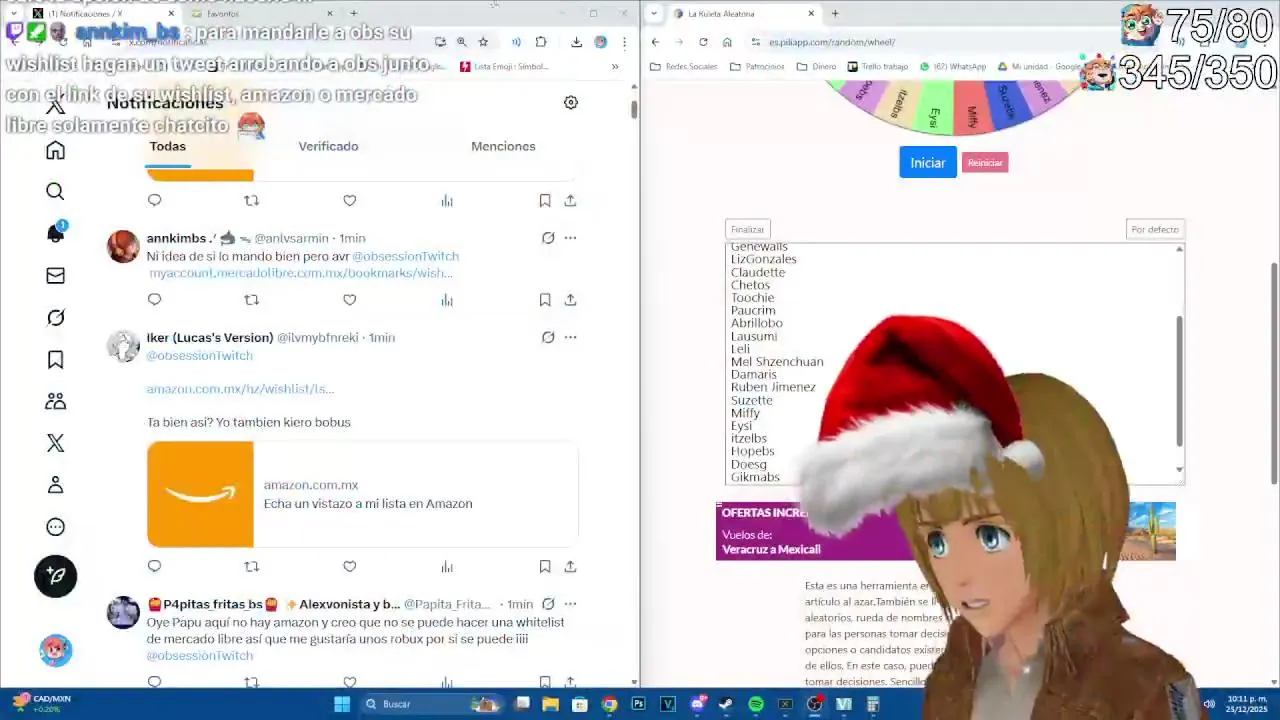Open the X Explore search icon
This screenshot has height=720, width=1280.
[55, 192]
